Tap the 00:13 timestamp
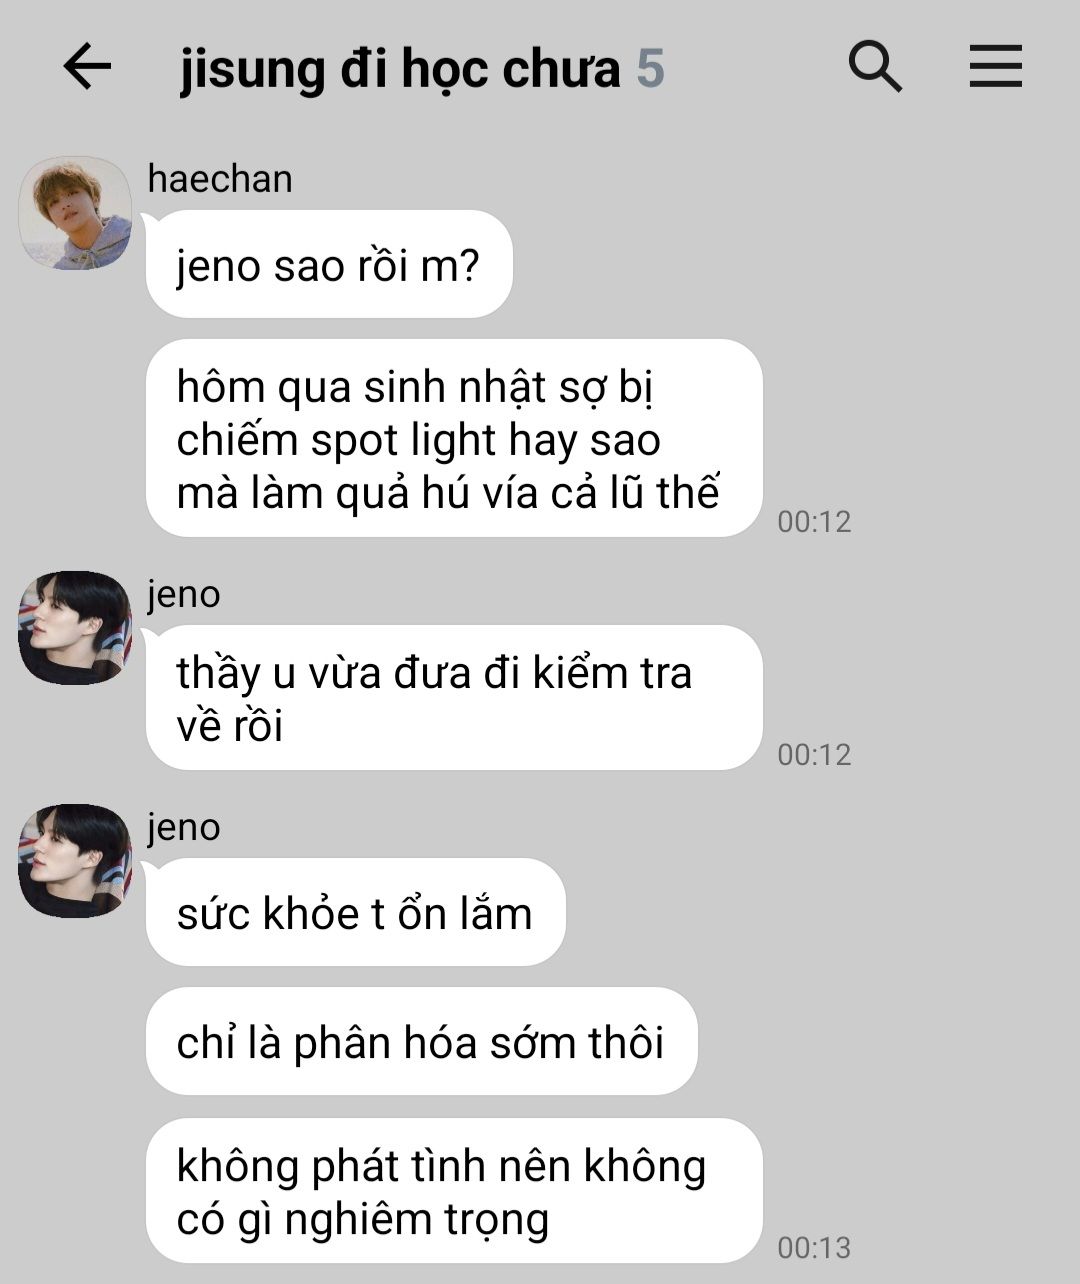Screen dimensions: 1080x1284 click(814, 1247)
